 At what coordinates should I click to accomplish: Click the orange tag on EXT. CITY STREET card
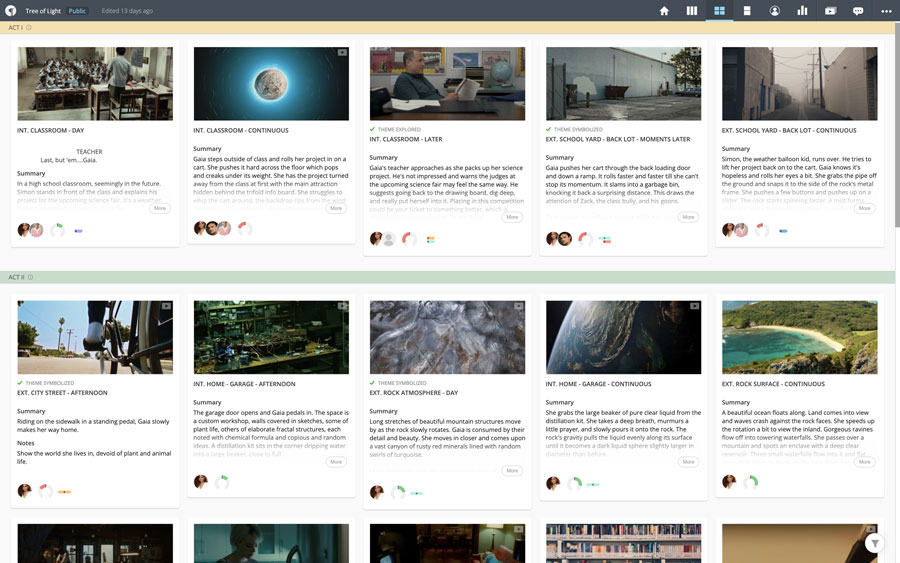click(64, 492)
